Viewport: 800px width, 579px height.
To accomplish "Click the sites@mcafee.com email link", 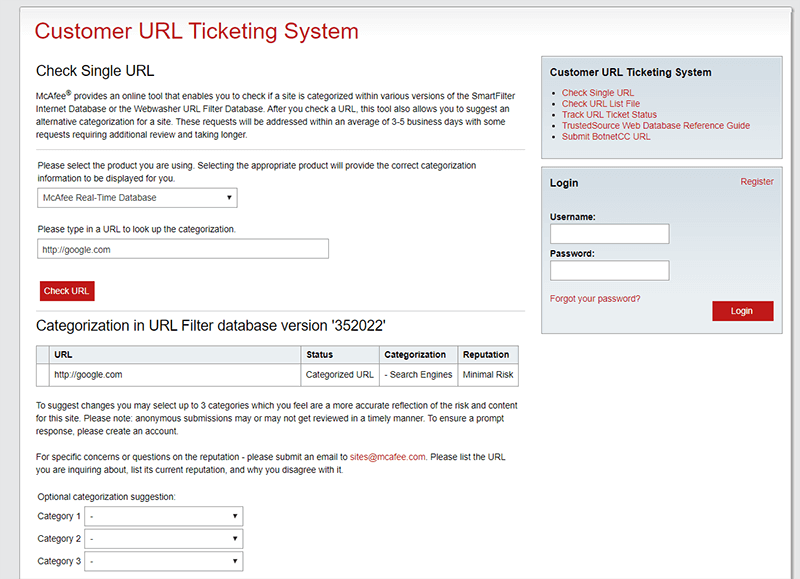I will point(387,457).
